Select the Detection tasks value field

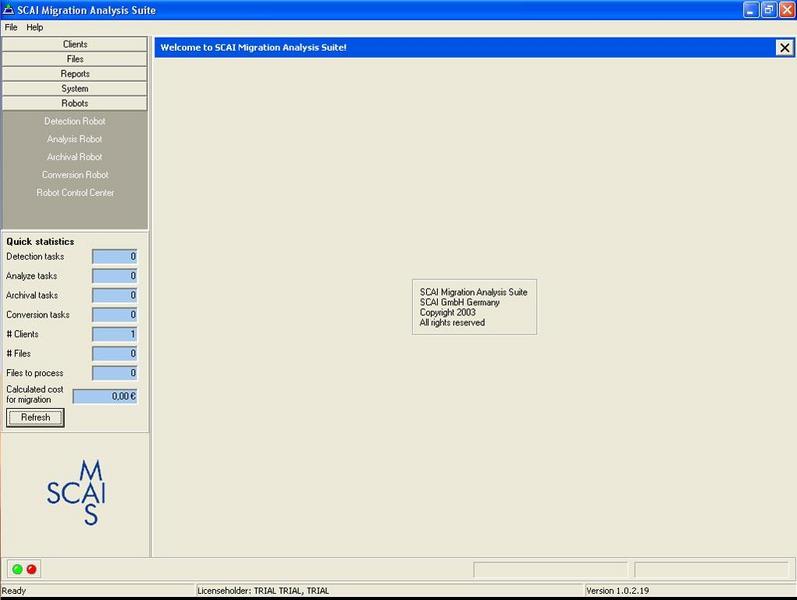point(114,257)
